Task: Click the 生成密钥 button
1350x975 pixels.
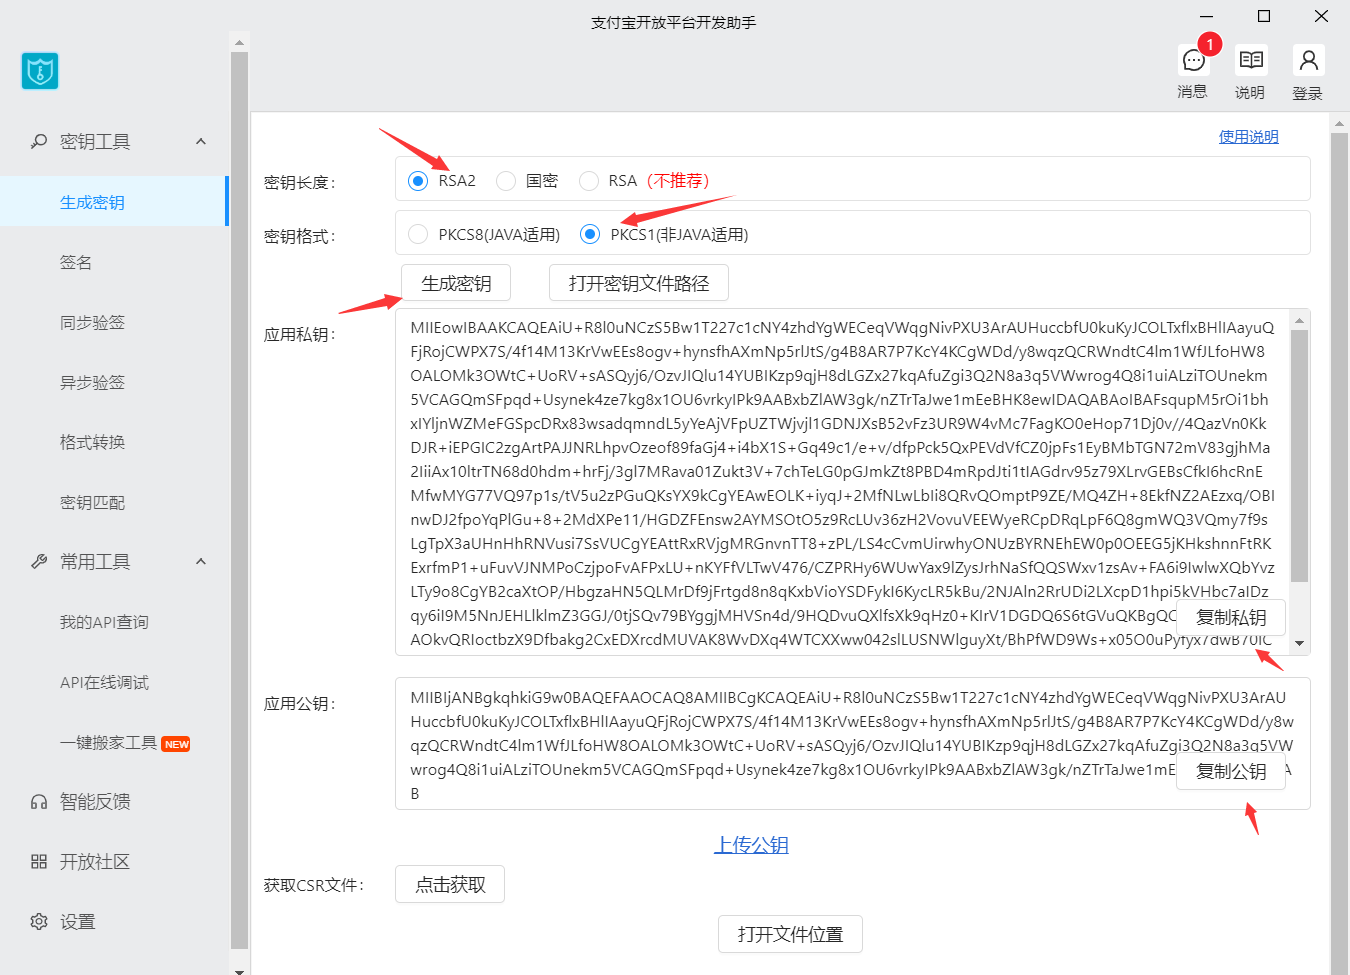Action: click(456, 283)
